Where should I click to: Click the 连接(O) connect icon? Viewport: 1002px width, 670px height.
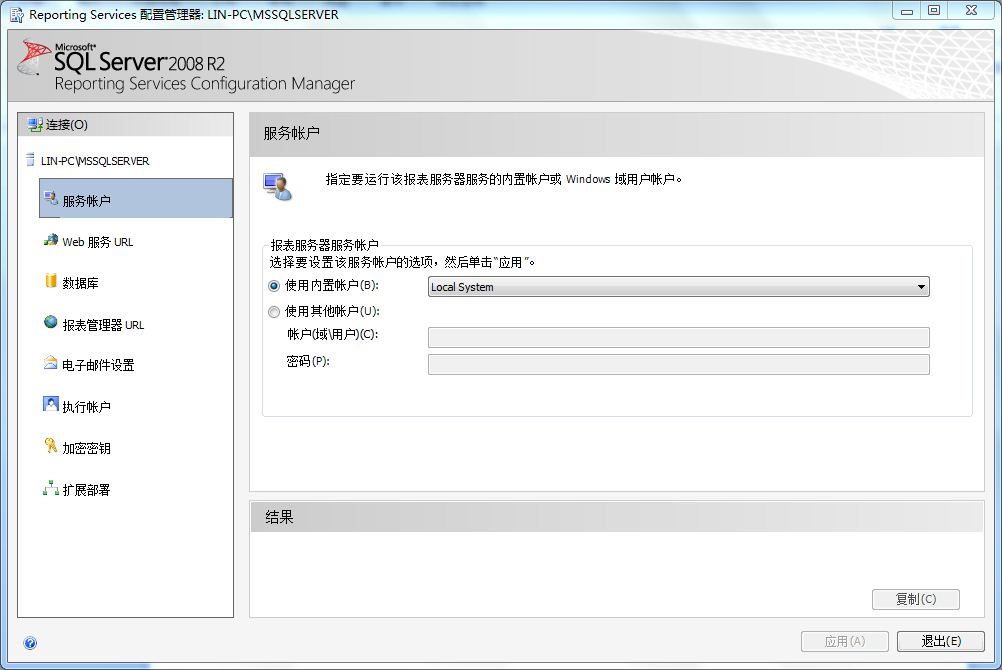tap(35, 125)
